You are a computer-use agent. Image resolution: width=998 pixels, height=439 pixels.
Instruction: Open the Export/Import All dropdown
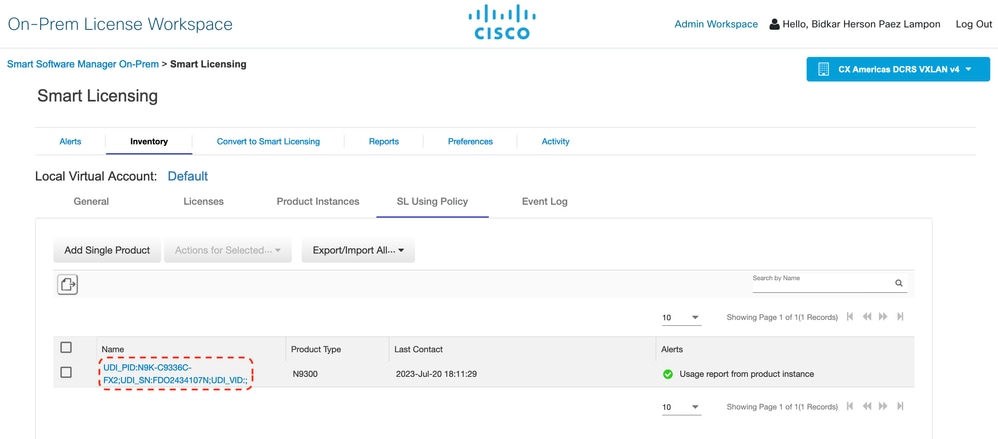[x=358, y=250]
